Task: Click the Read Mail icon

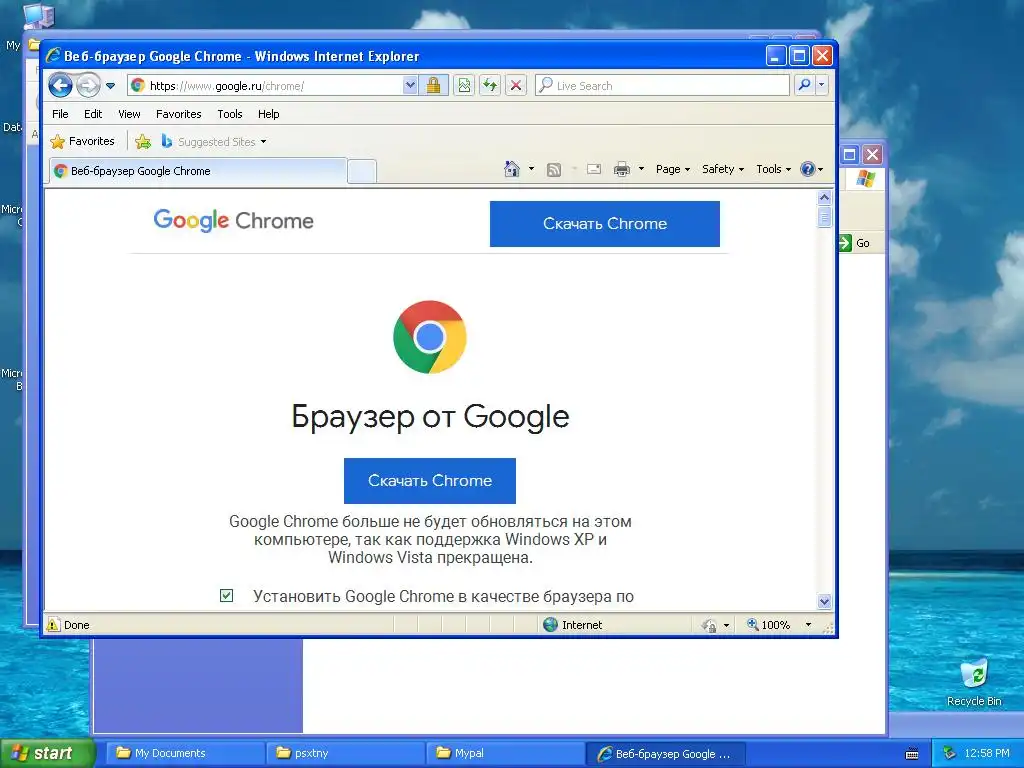Action: pos(594,169)
